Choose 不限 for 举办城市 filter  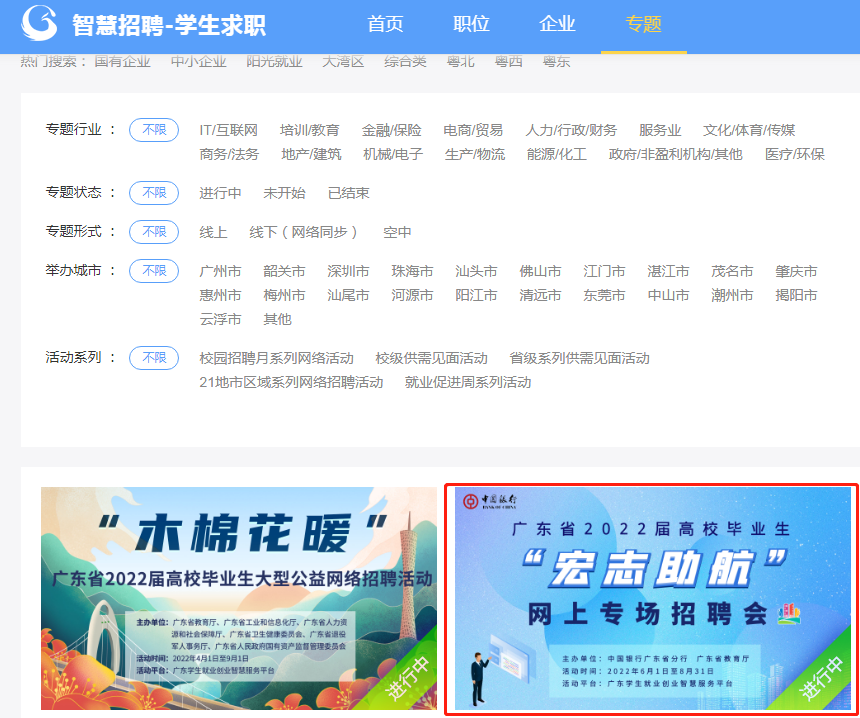click(x=154, y=271)
